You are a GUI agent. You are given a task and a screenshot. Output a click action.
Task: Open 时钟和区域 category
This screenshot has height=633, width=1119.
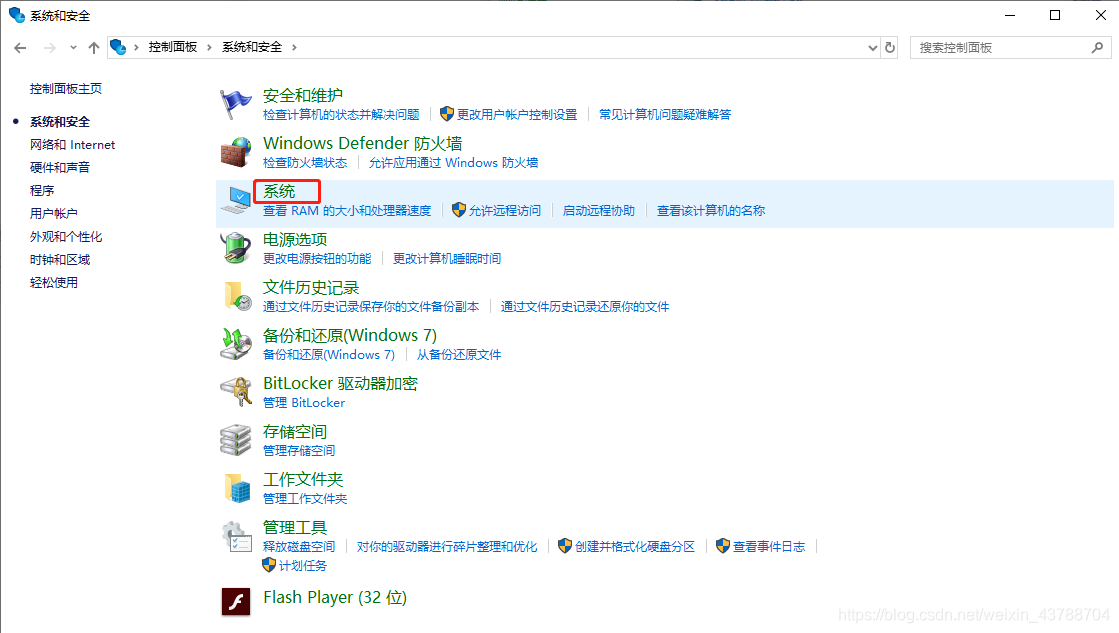60,260
